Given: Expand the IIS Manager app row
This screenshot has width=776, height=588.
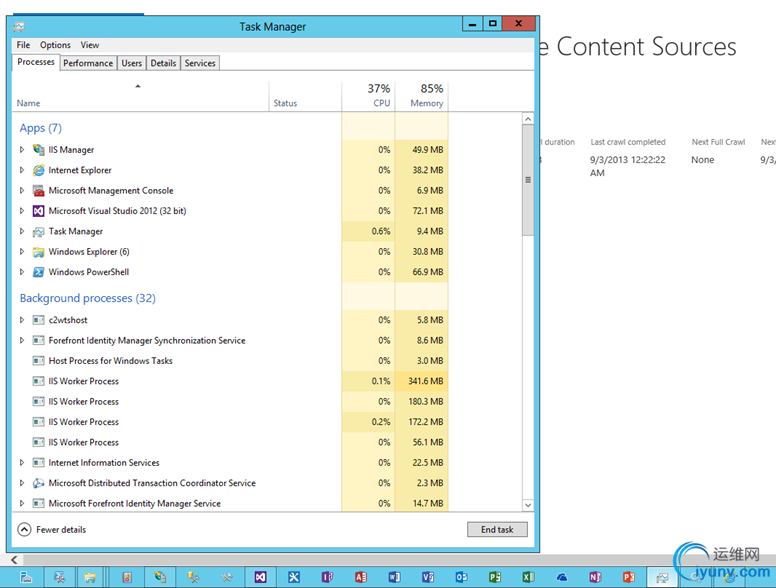Looking at the screenshot, I should pos(22,149).
